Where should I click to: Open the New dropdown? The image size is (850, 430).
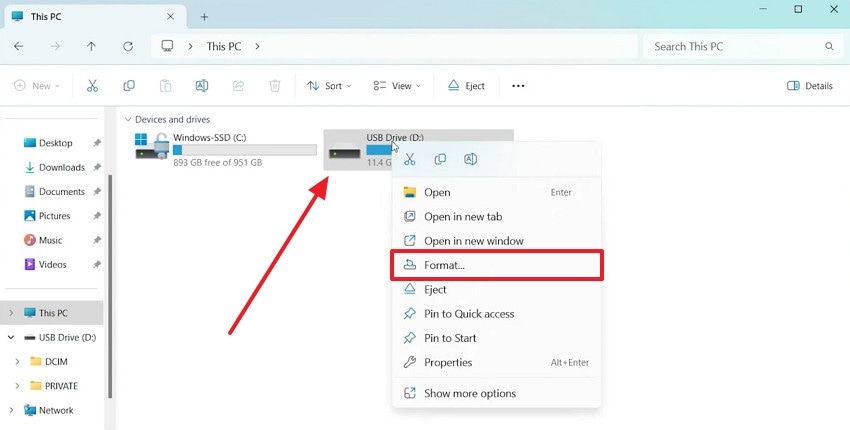[x=37, y=86]
